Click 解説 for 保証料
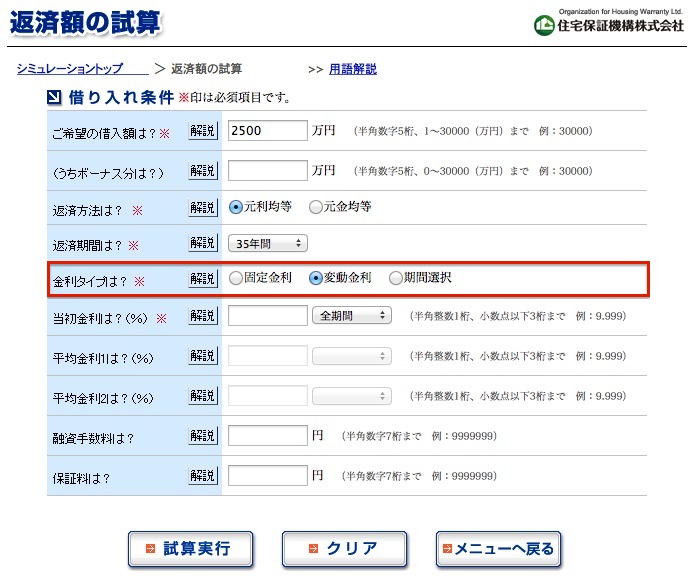694x582 pixels. pos(203,476)
